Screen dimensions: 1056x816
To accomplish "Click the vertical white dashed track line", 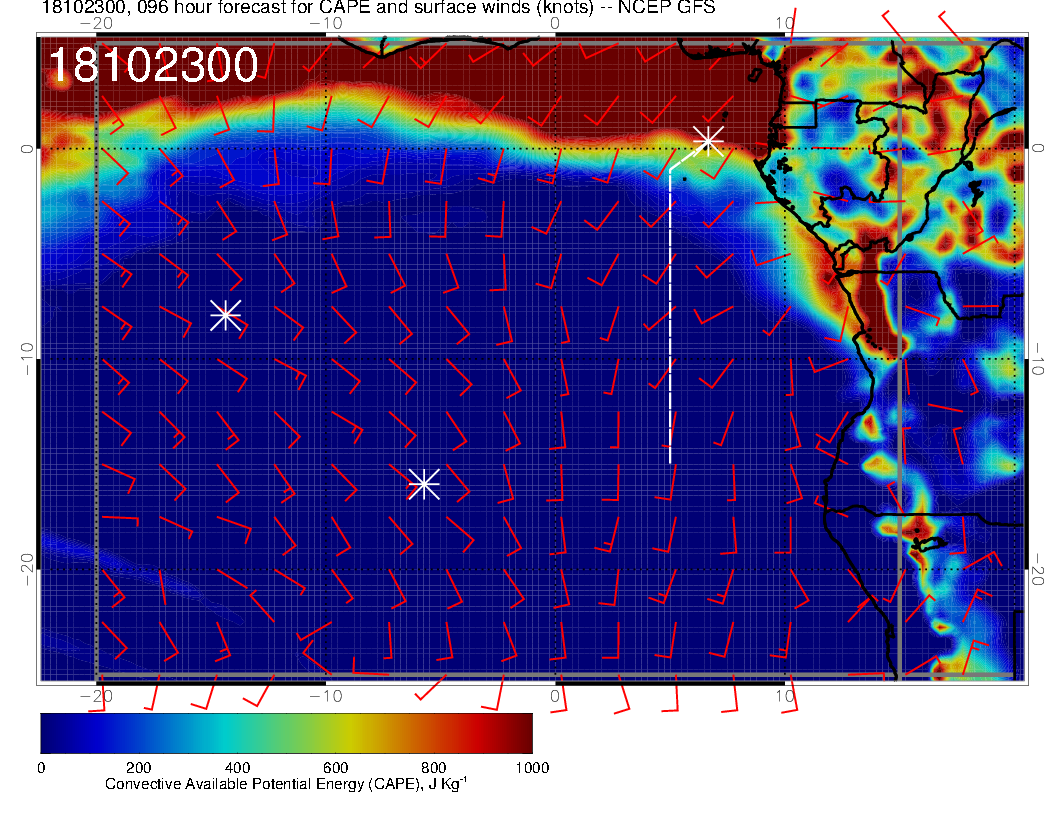I will tap(670, 320).
